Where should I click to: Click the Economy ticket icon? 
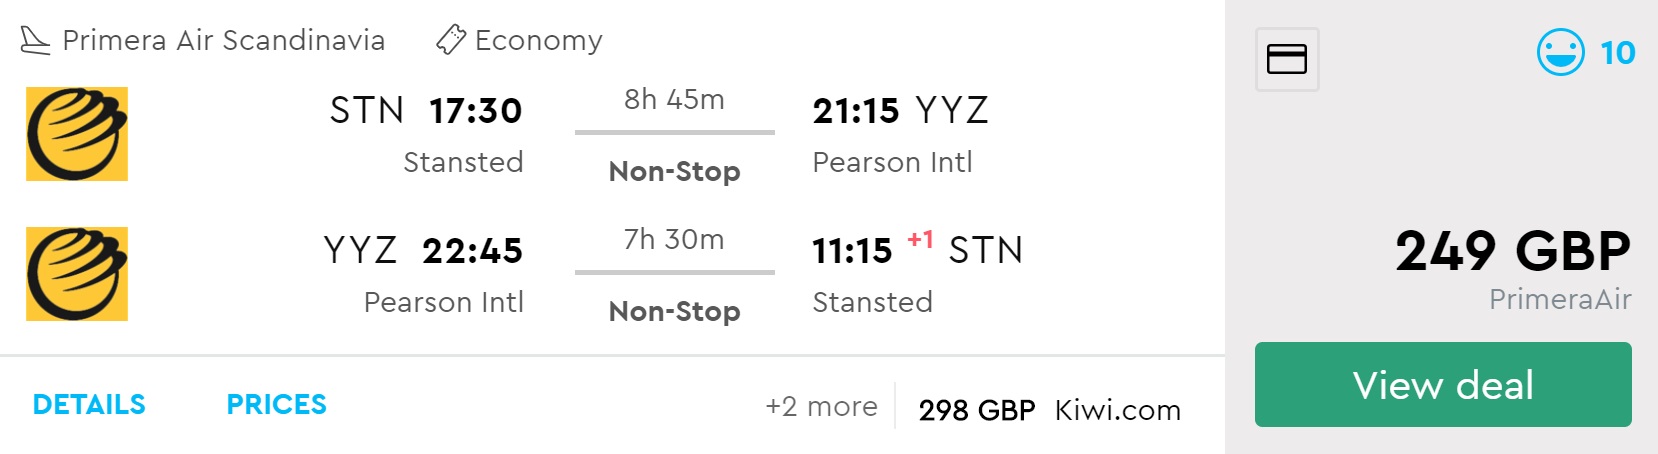tap(451, 40)
